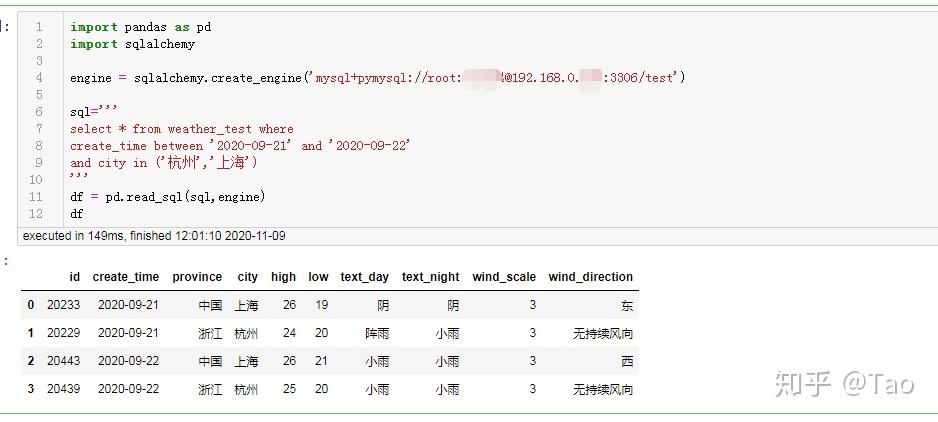The height and width of the screenshot is (422, 938).
Task: Click the create_engine connection string line
Action: point(377,78)
